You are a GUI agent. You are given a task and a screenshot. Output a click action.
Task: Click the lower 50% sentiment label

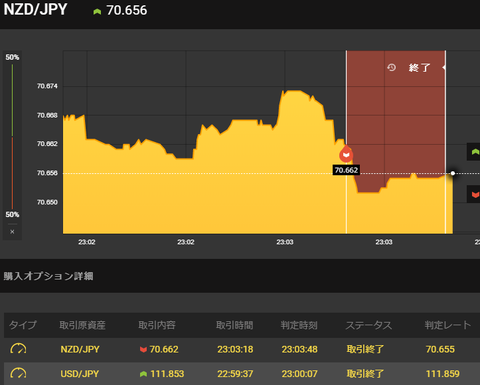(12, 214)
